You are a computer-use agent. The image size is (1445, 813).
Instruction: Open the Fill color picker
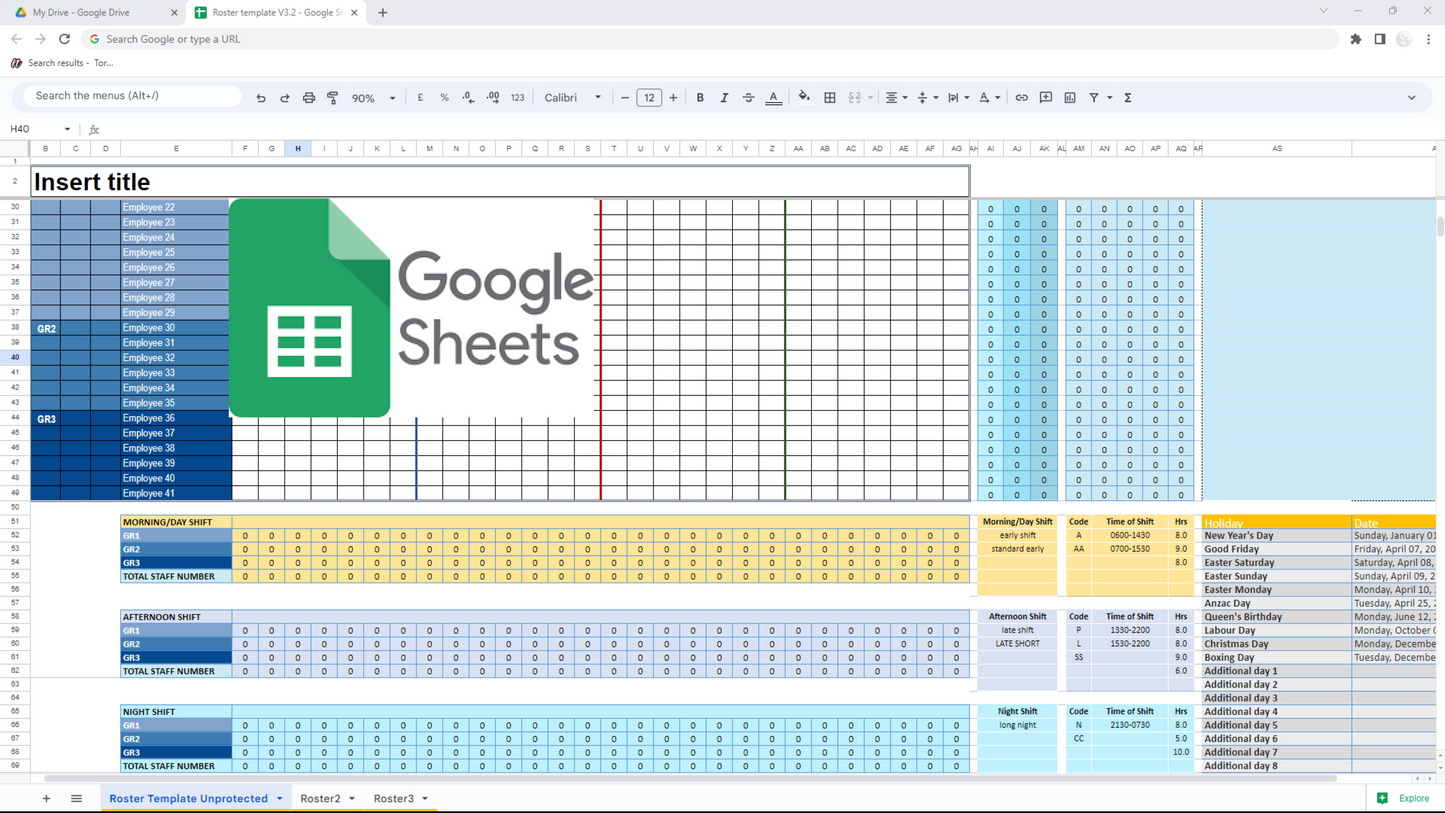click(804, 98)
